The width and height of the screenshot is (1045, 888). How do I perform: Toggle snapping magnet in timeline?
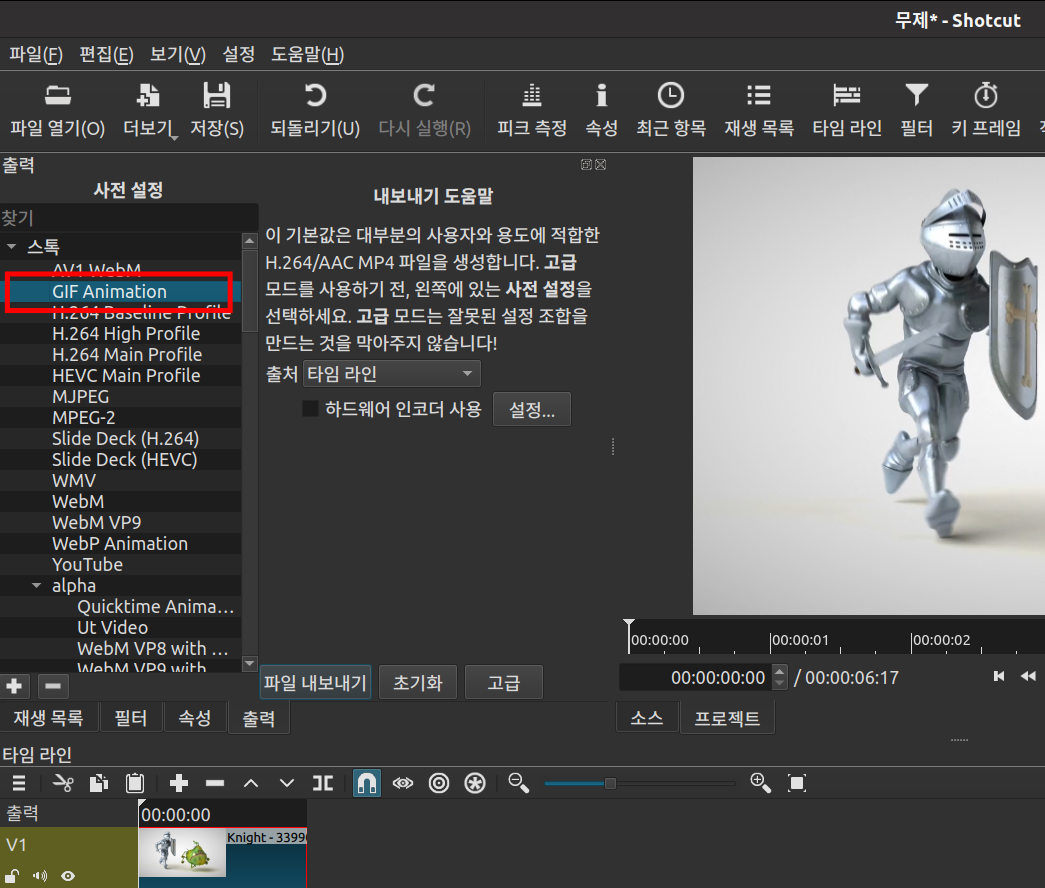367,783
